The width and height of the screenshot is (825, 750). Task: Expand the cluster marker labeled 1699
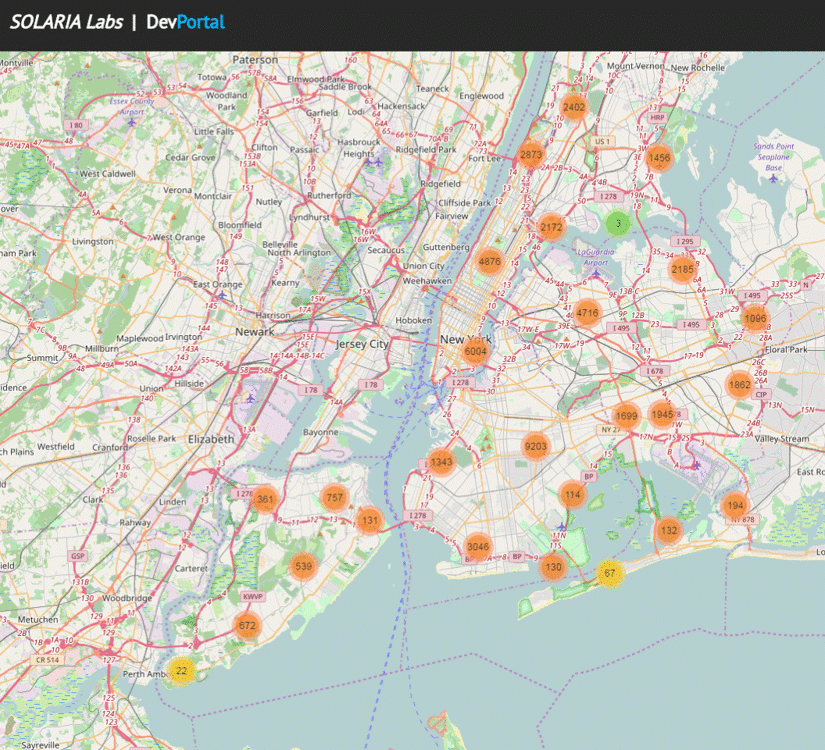[626, 416]
